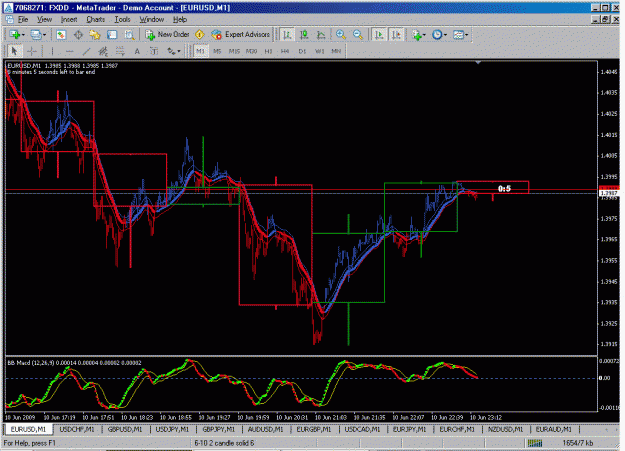625x451 pixels.
Task: Draw a vertical line tool
Action: (x=52, y=51)
